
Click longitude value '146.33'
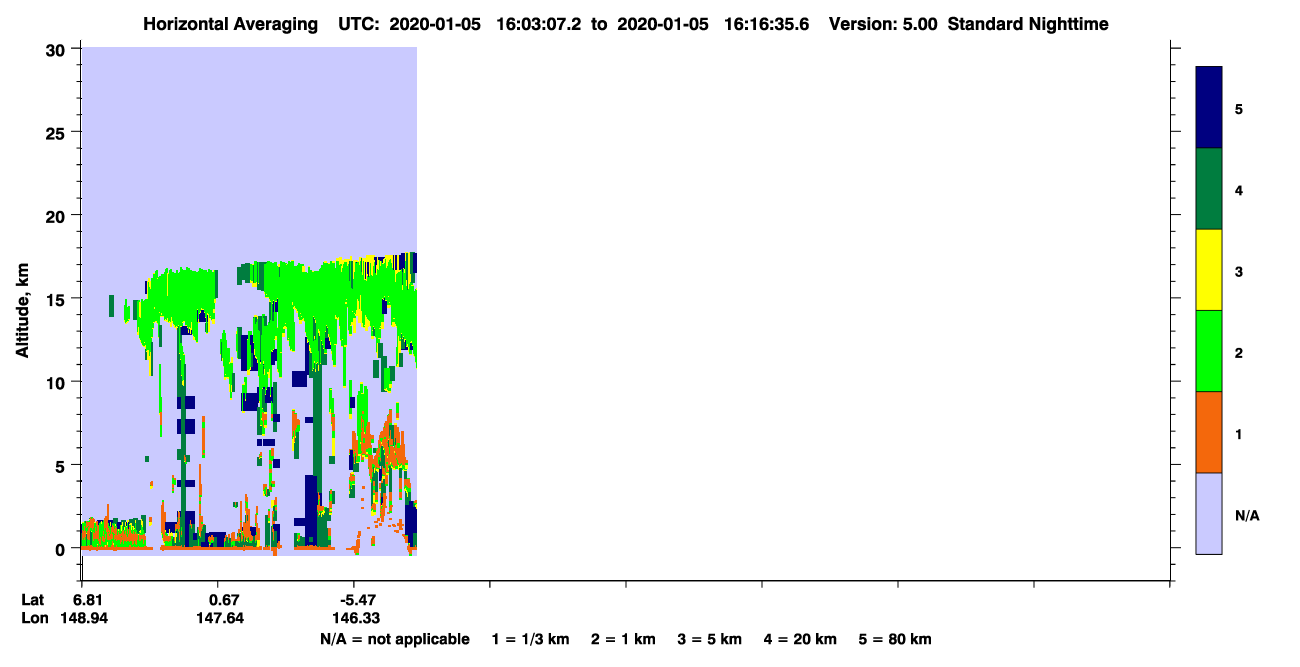[x=356, y=618]
